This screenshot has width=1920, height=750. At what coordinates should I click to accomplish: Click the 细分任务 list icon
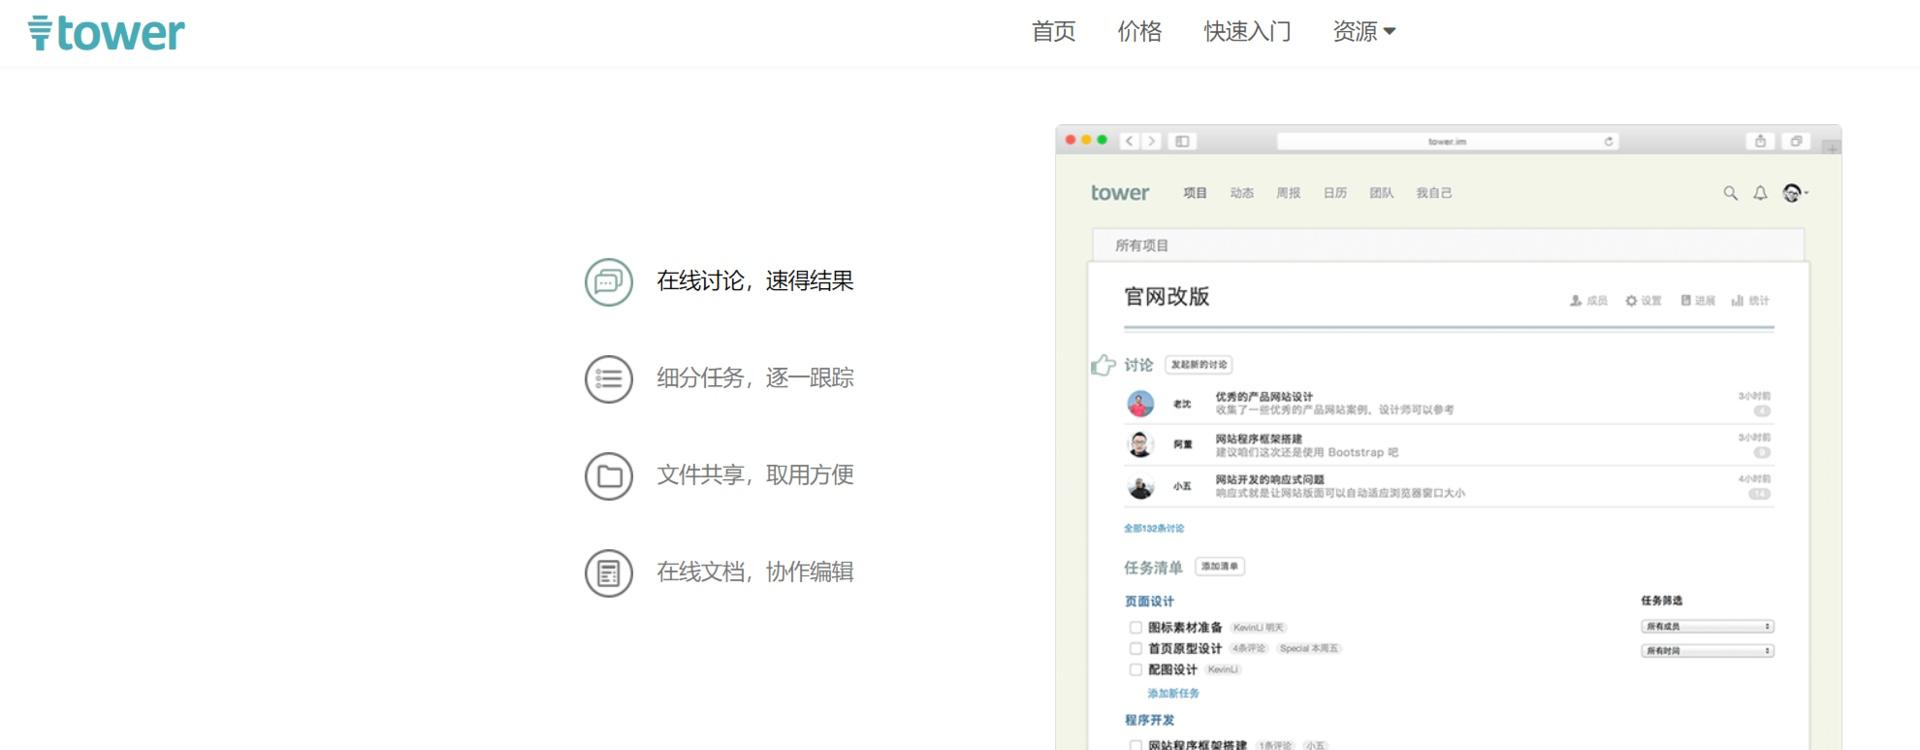[609, 379]
